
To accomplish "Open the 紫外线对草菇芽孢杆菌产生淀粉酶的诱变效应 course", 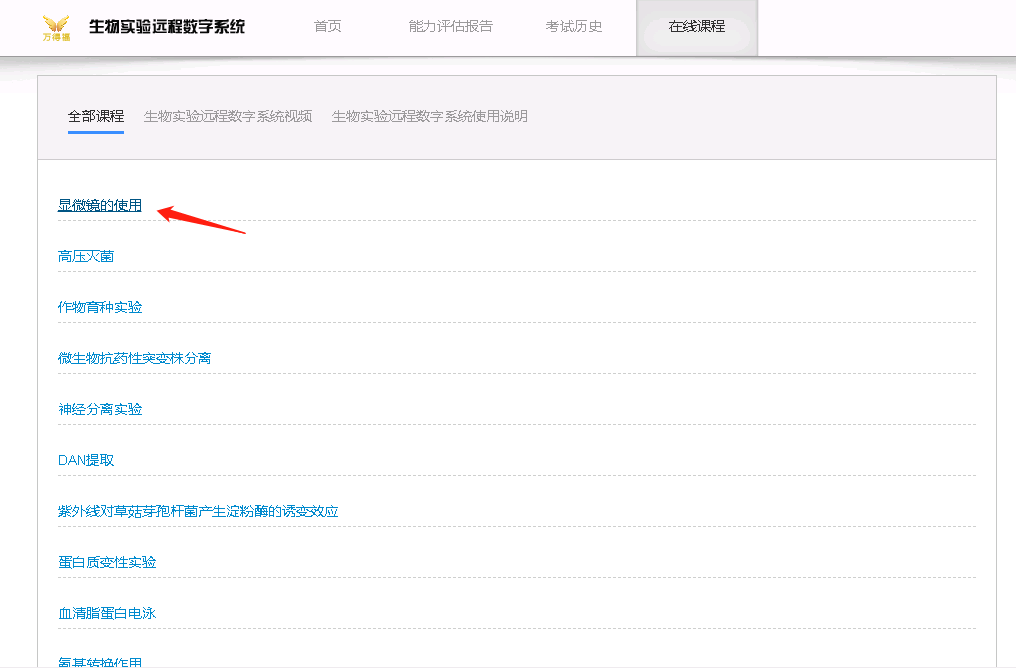I will [x=198, y=511].
